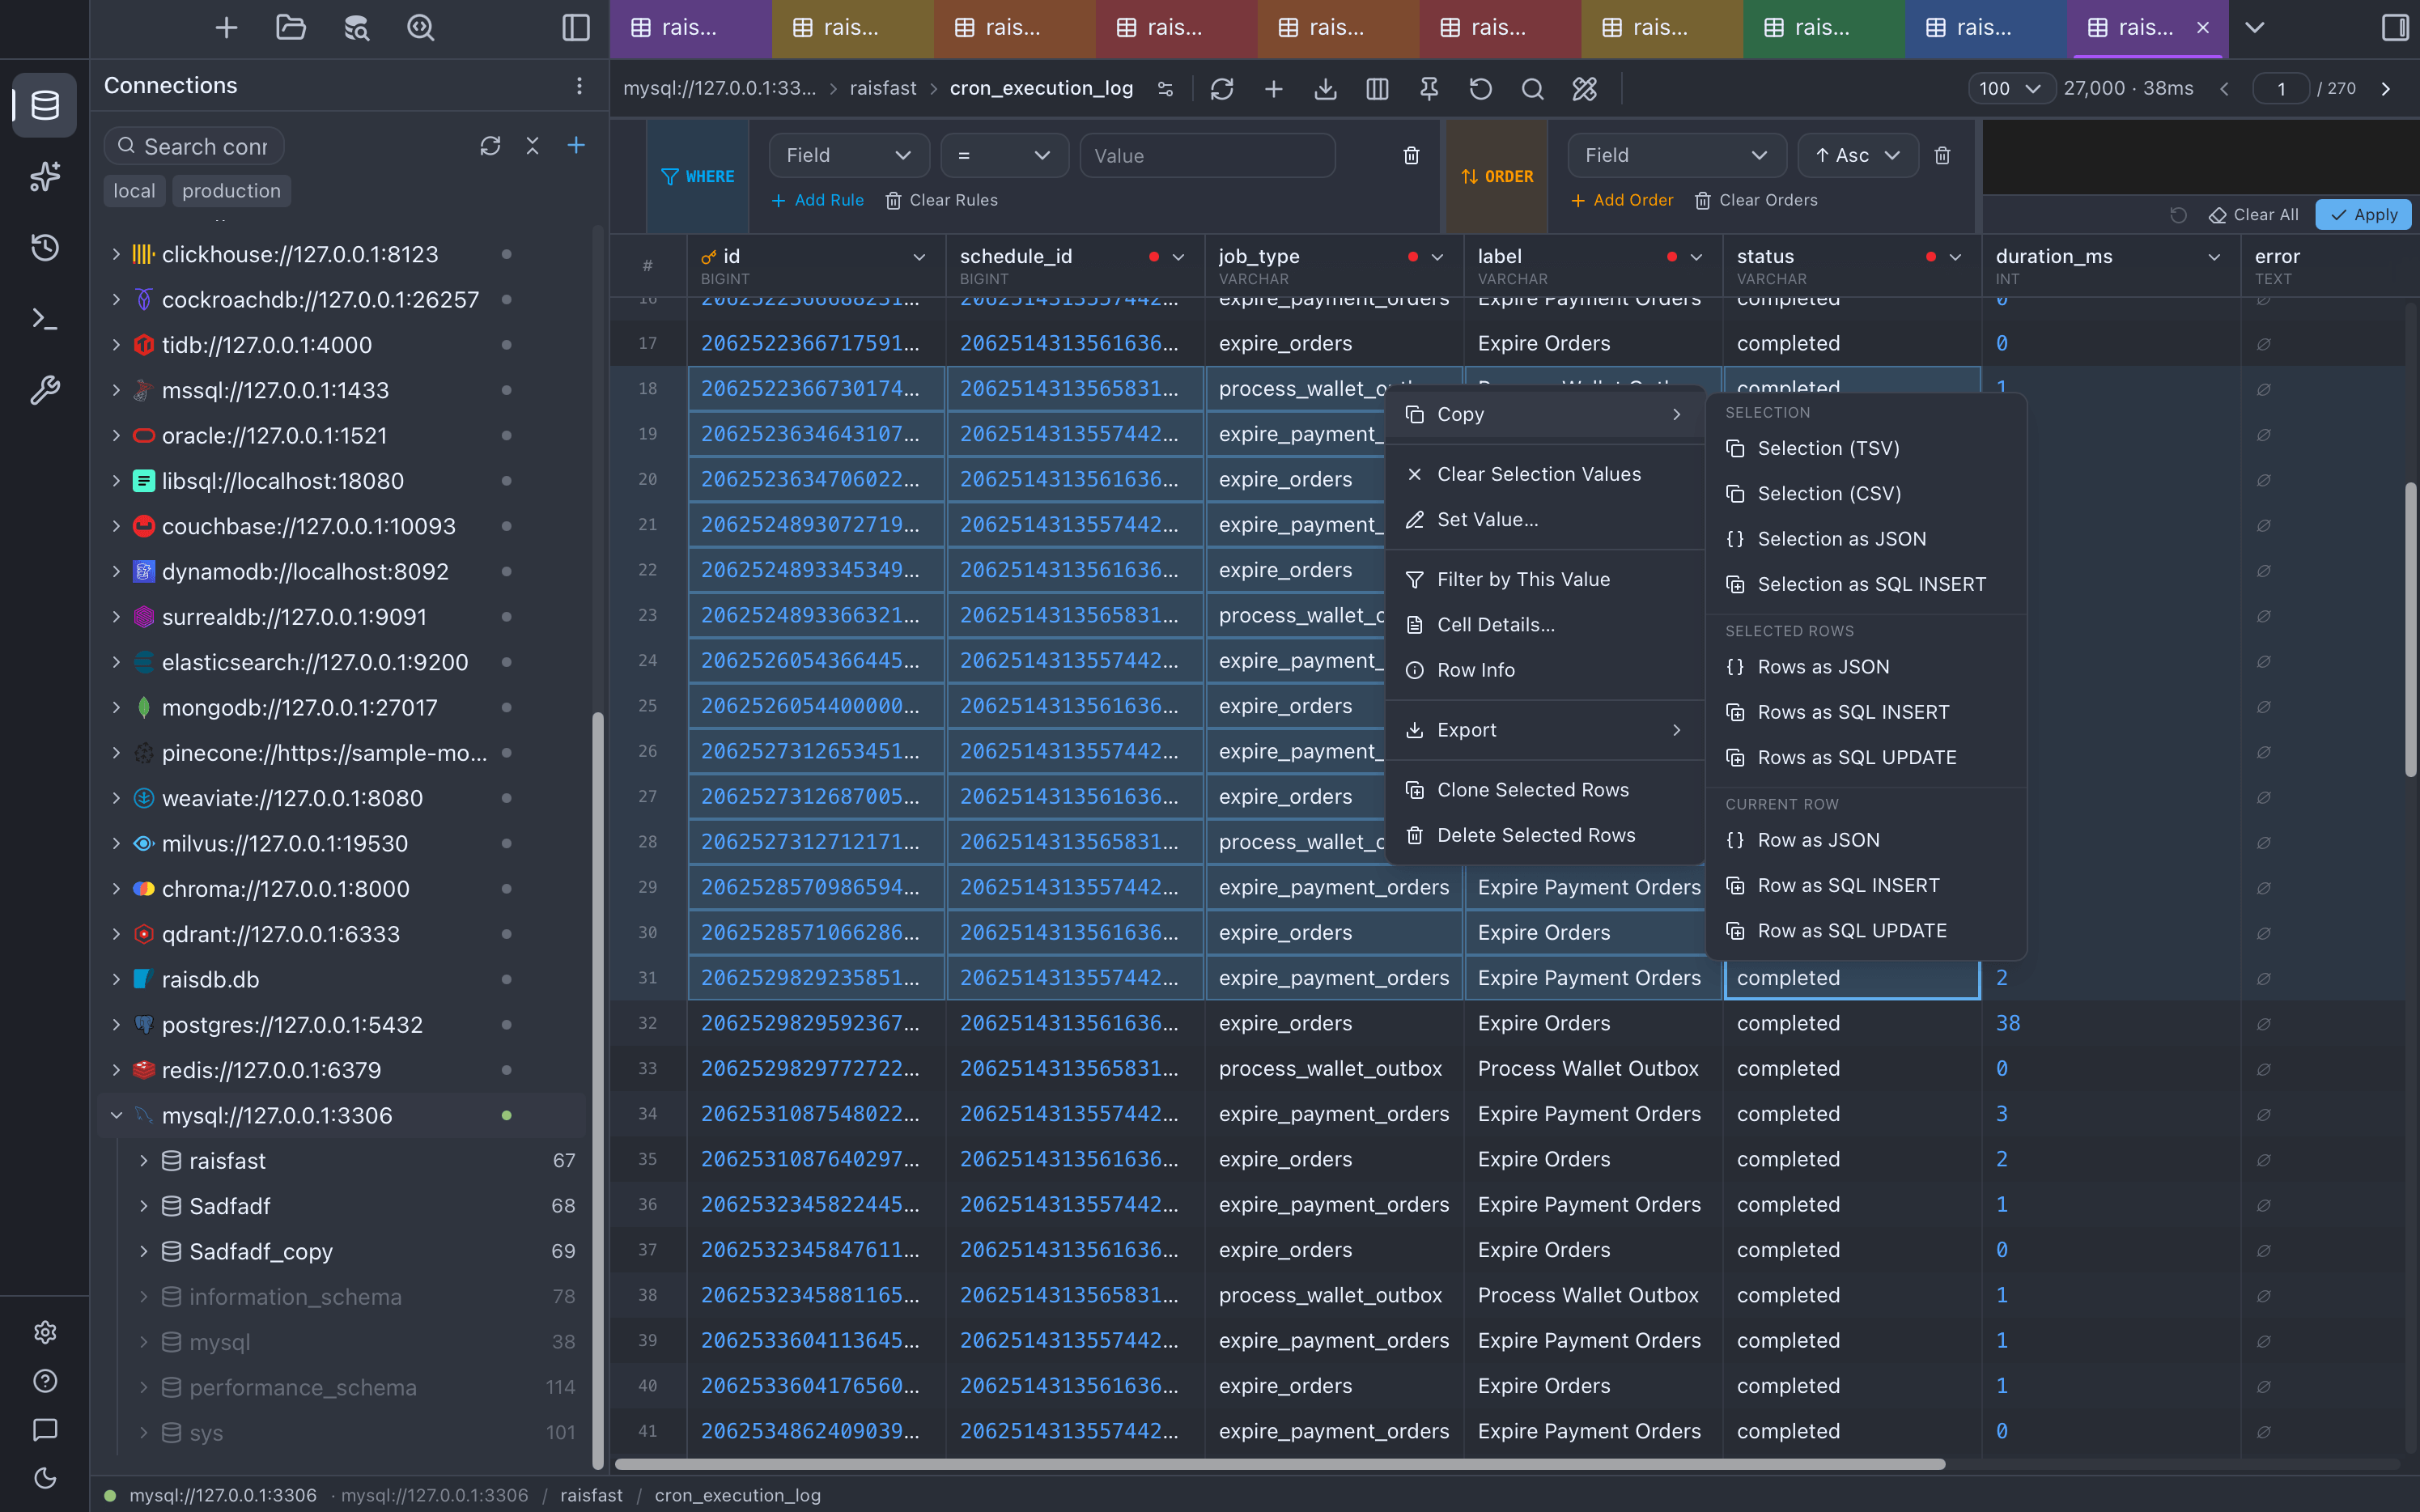
Task: Click the search toolbar icon in table
Action: point(1532,89)
